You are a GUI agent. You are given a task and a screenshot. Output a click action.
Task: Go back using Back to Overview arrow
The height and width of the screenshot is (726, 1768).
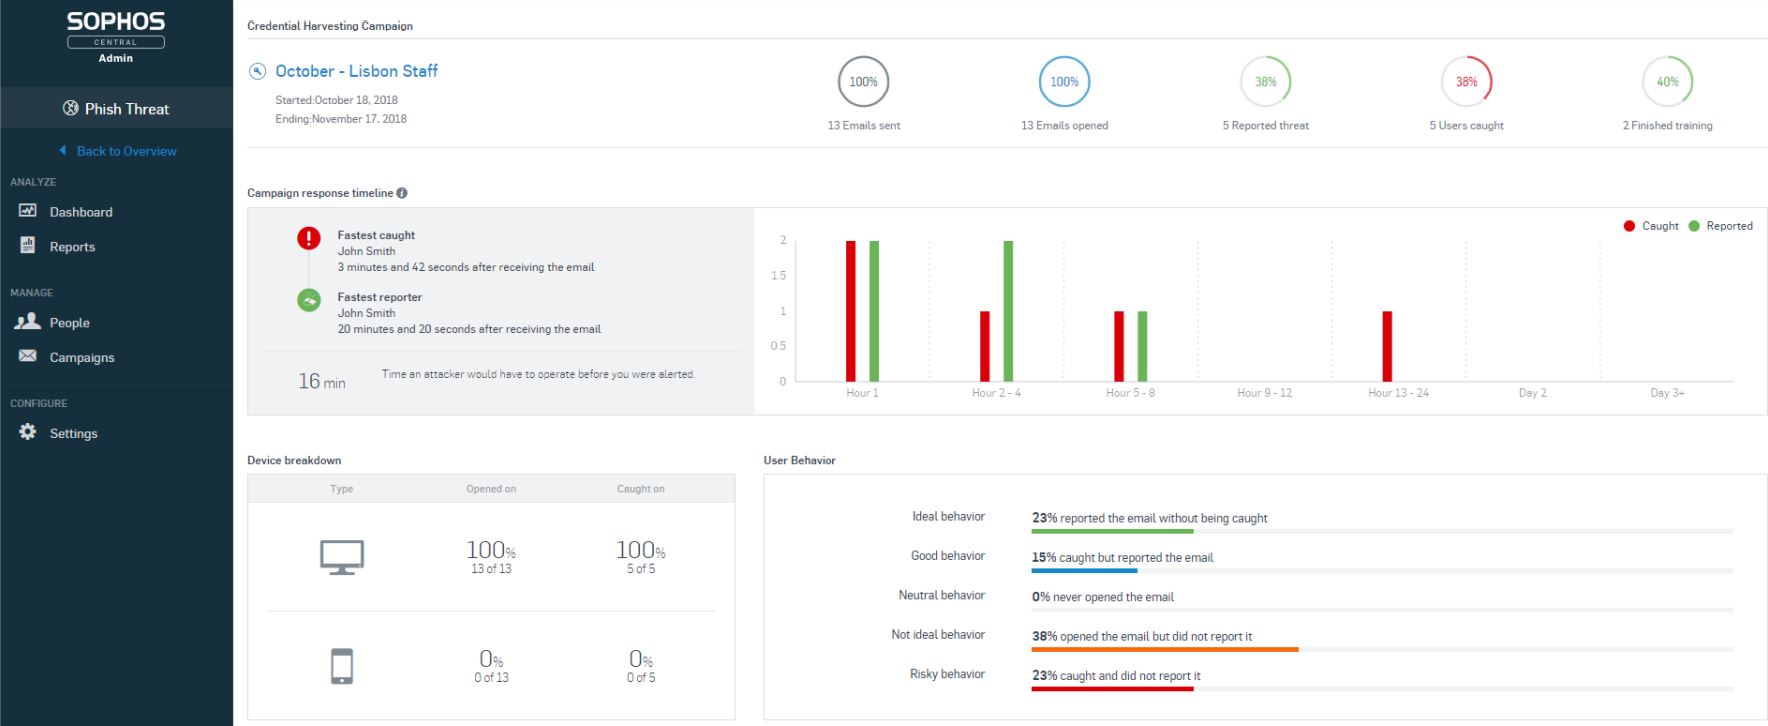point(63,151)
